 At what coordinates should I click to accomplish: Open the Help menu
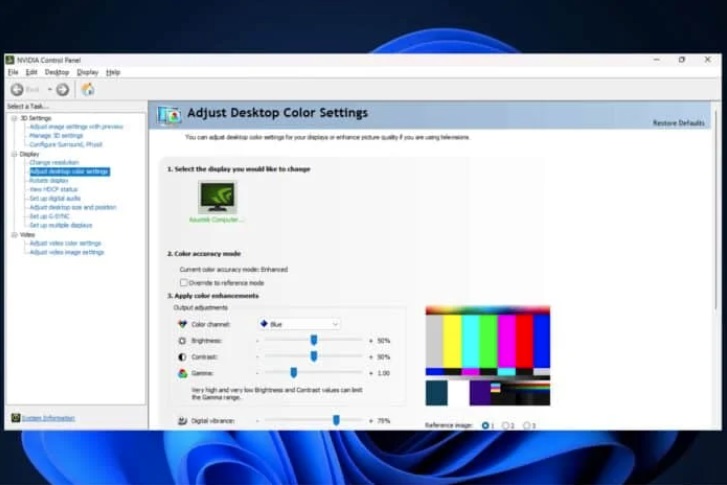(x=113, y=72)
